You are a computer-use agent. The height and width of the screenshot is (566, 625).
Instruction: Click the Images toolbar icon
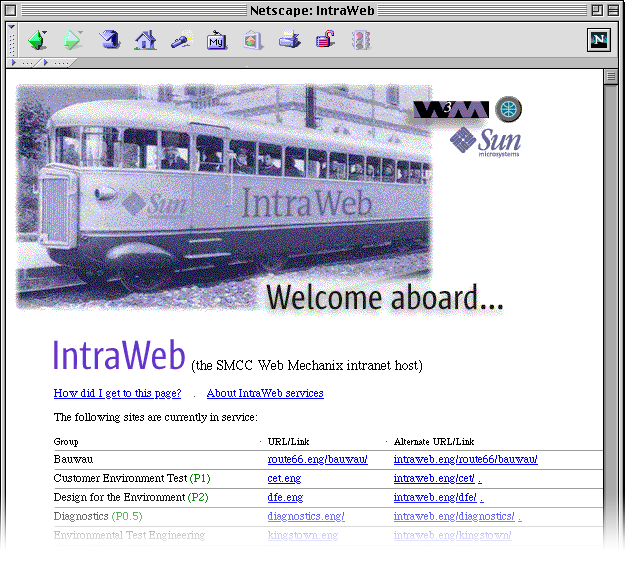point(253,40)
